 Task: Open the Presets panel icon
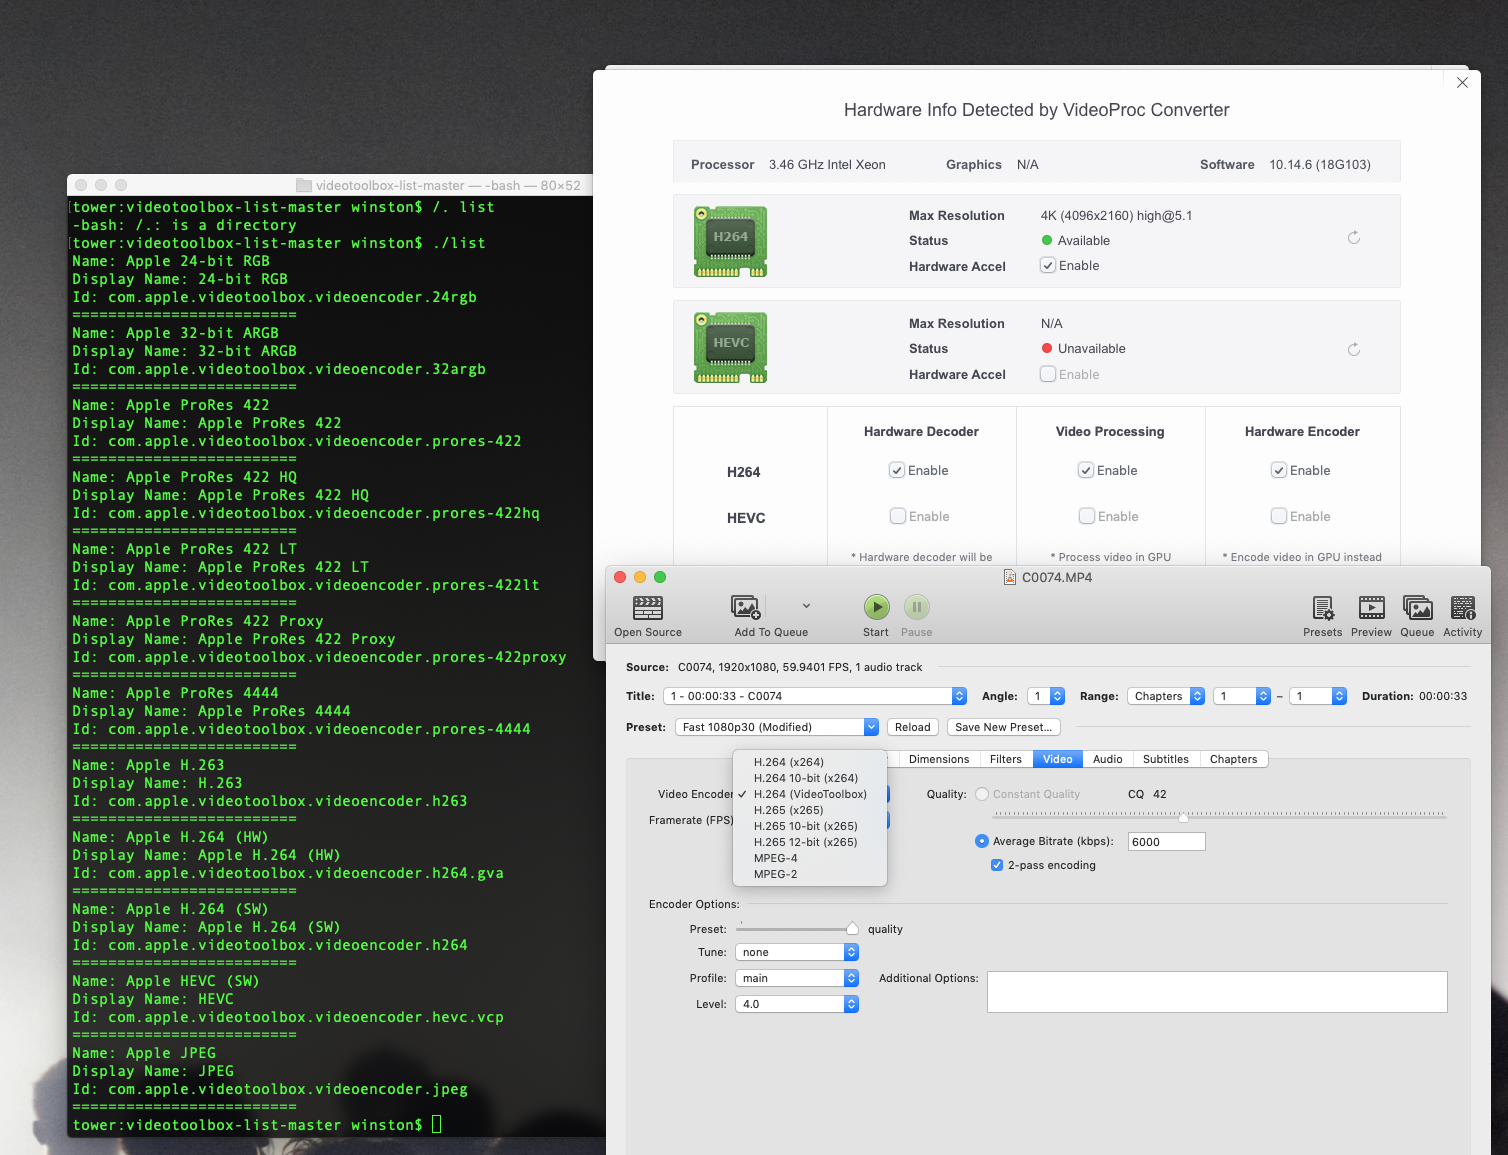coord(1322,608)
